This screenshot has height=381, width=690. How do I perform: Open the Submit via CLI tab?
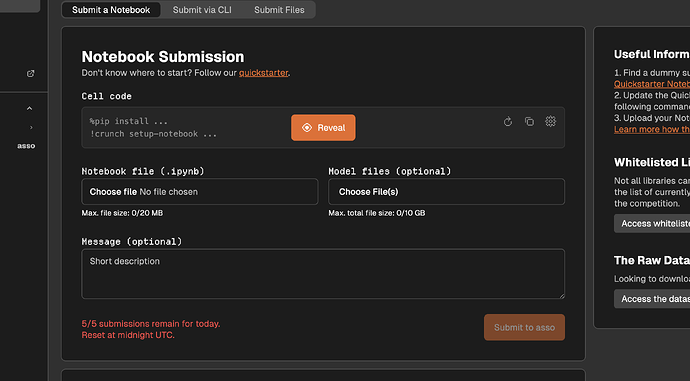[x=202, y=10]
